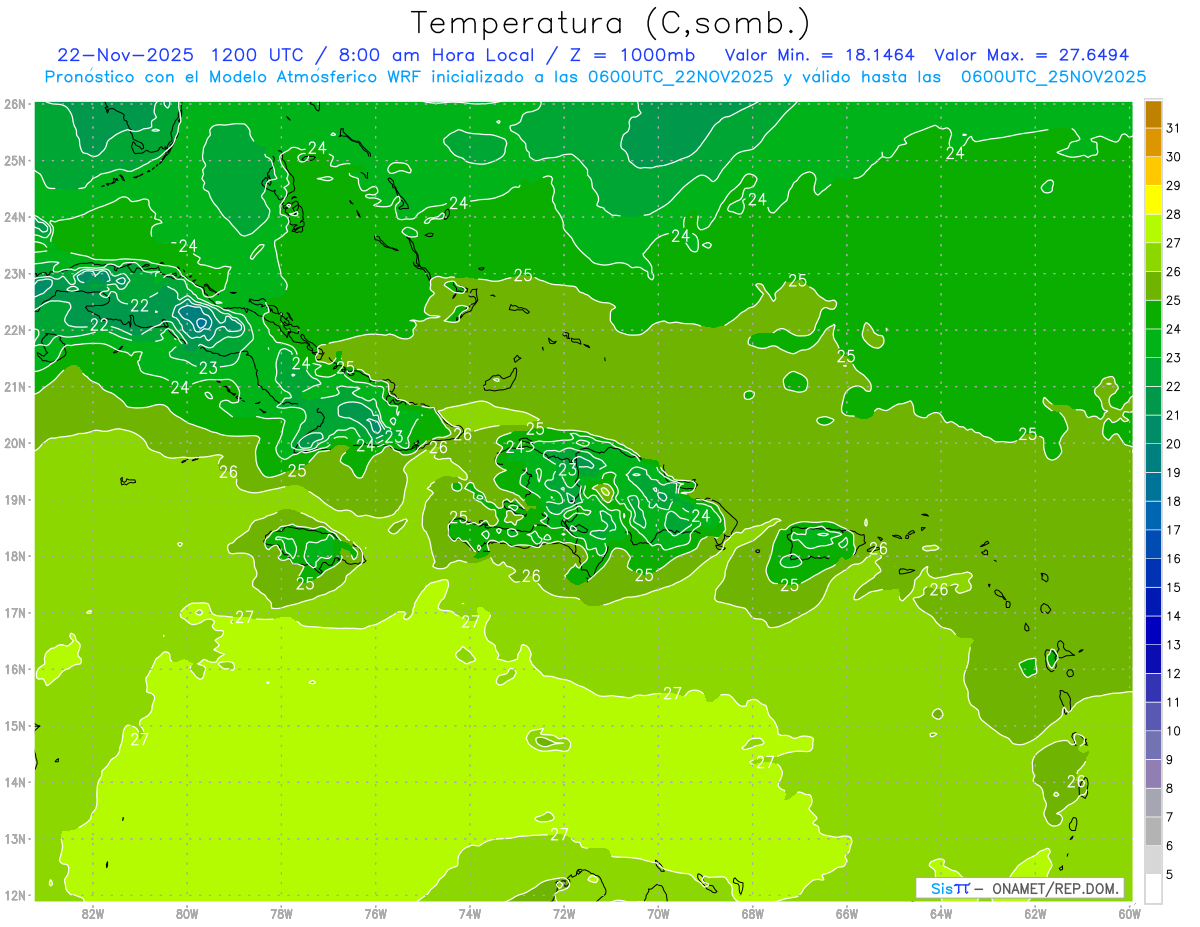Click the color bar legend value "28"
The image size is (1200, 927).
1174,214
